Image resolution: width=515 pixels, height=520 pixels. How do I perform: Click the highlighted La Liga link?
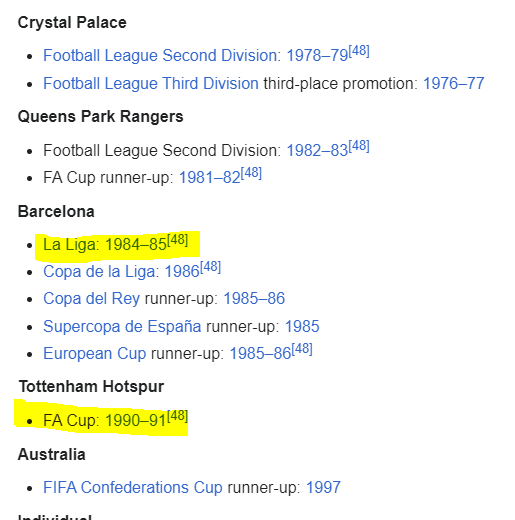tap(70, 245)
